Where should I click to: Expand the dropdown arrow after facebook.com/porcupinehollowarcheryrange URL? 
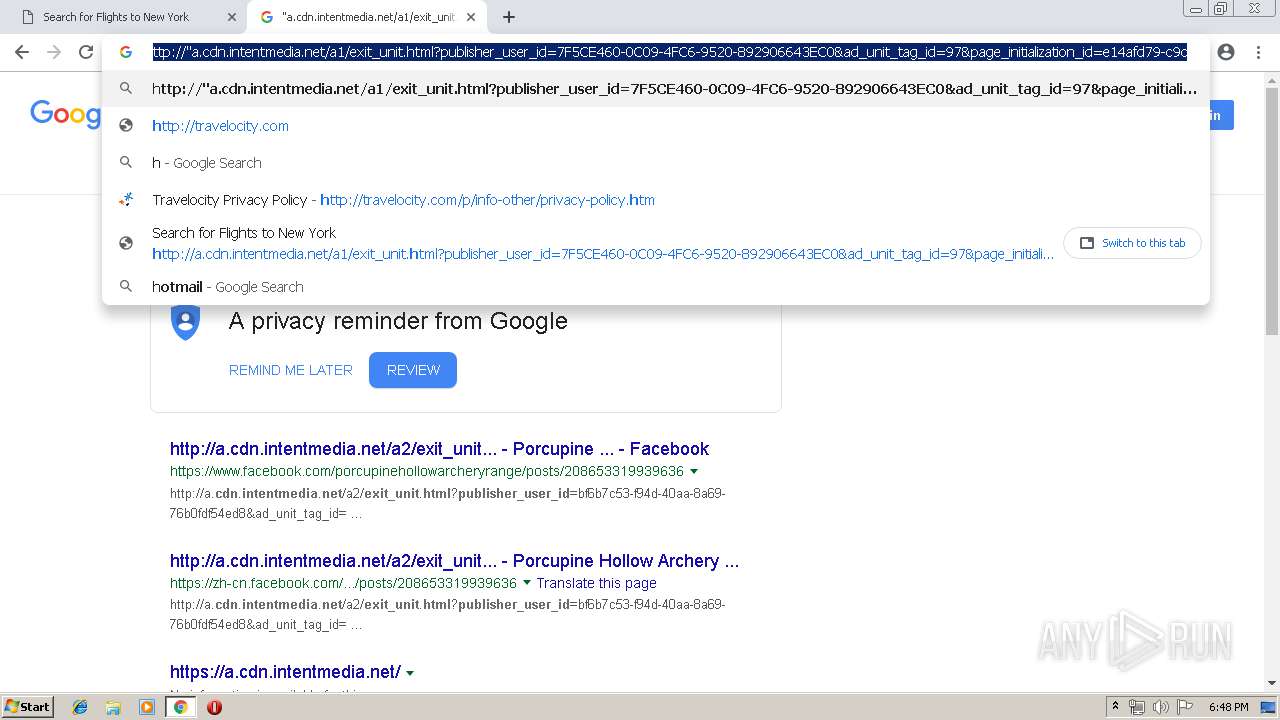pos(694,471)
